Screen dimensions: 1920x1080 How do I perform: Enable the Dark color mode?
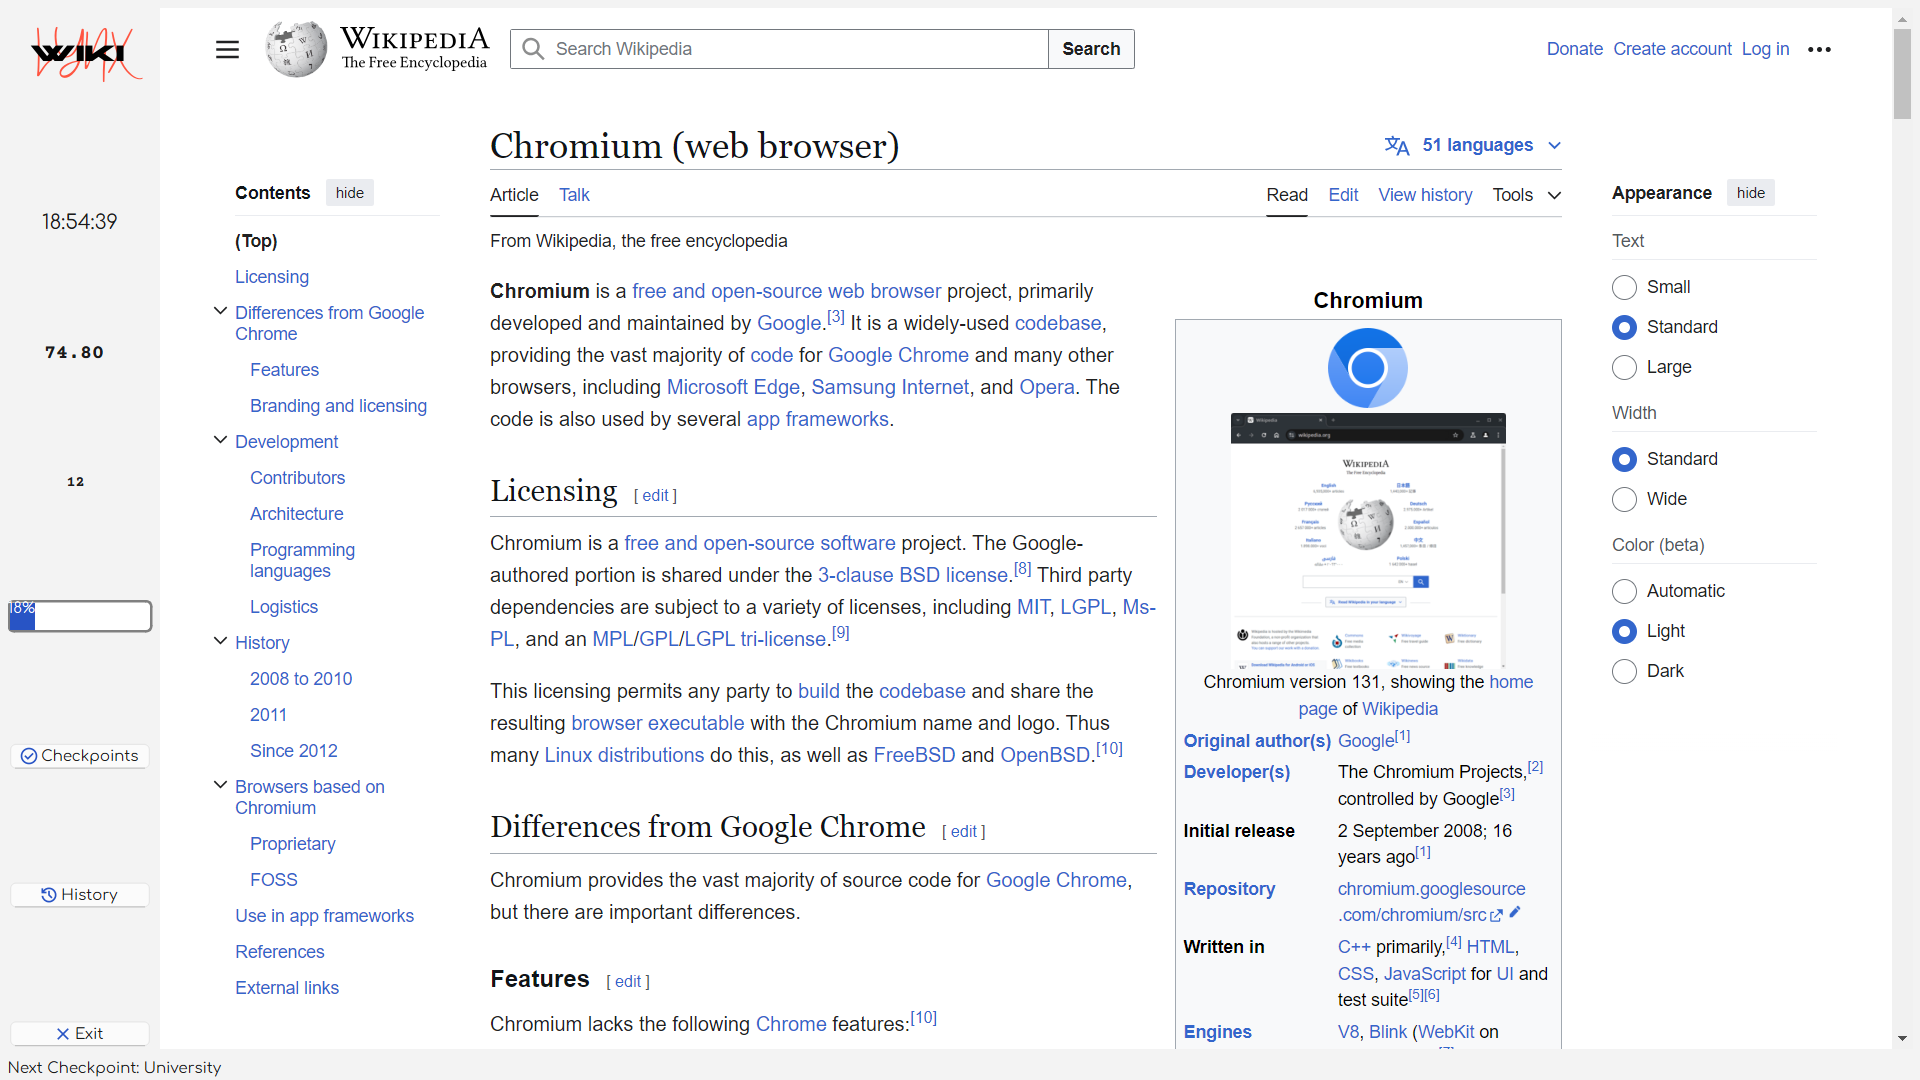click(1624, 672)
